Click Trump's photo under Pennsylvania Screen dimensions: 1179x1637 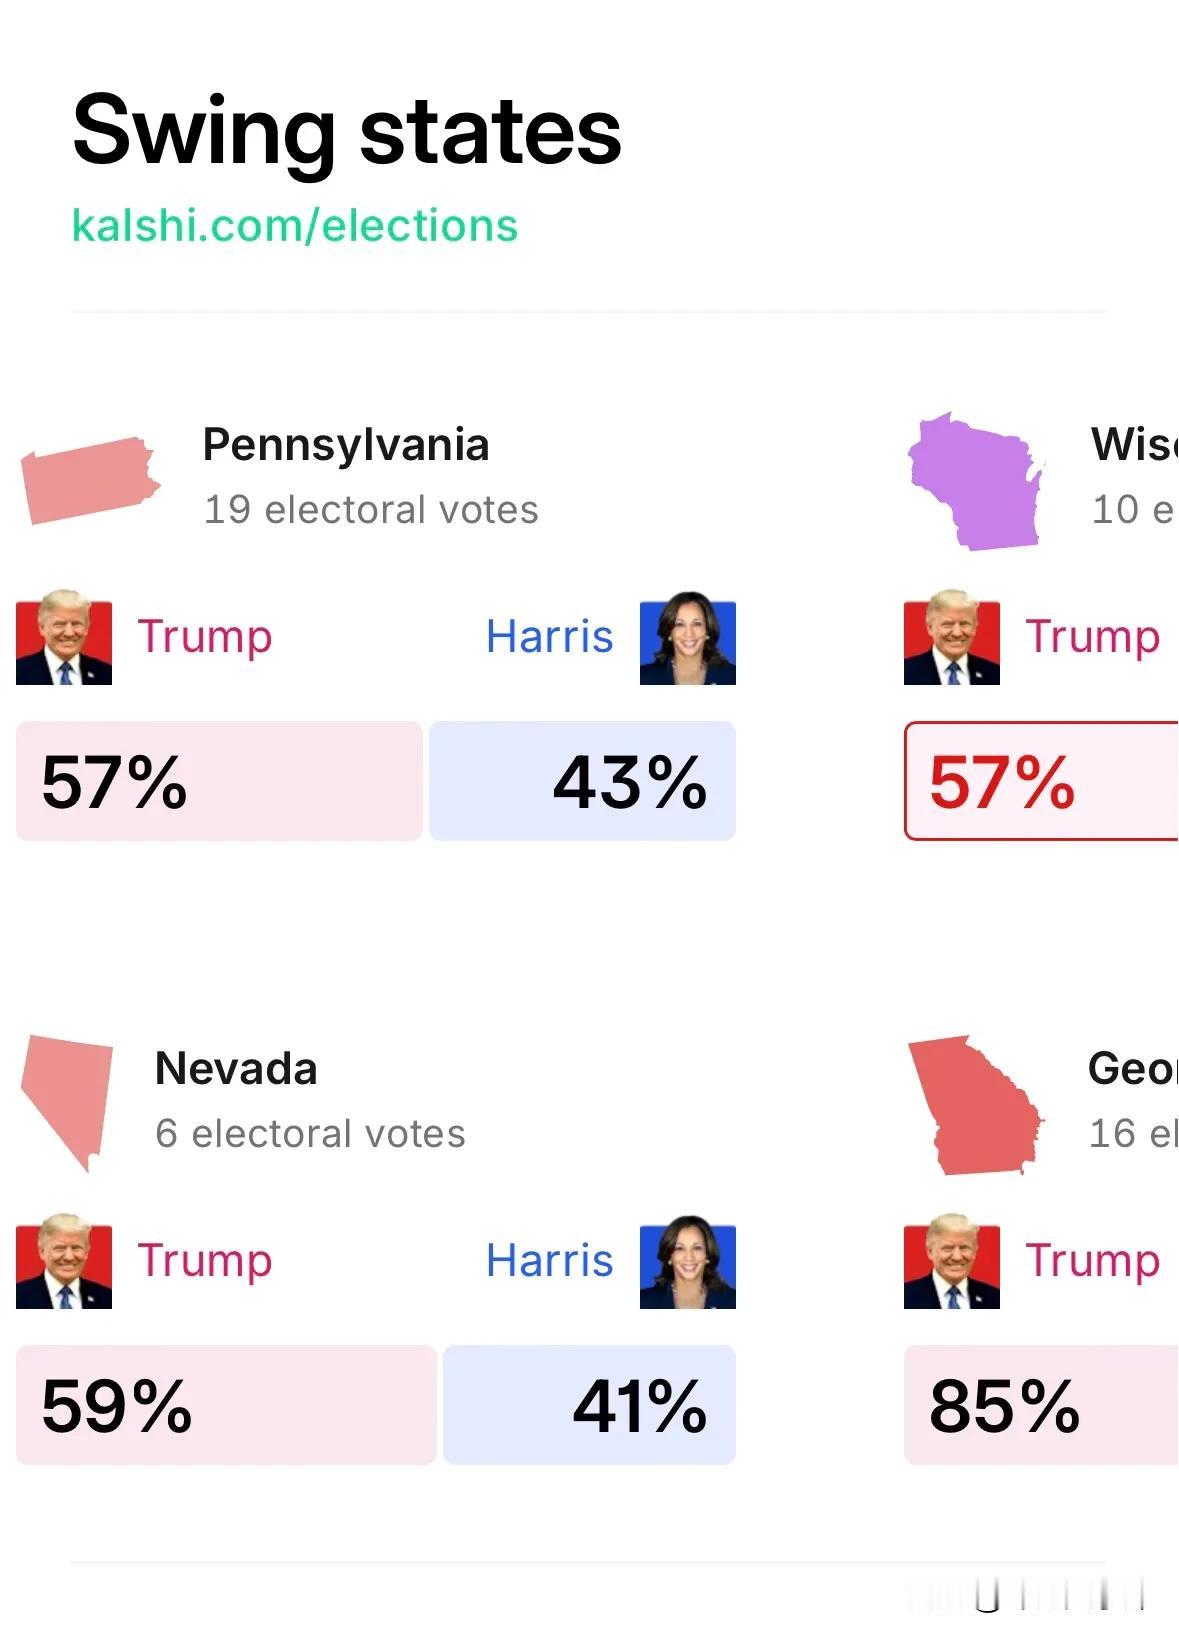coord(64,637)
